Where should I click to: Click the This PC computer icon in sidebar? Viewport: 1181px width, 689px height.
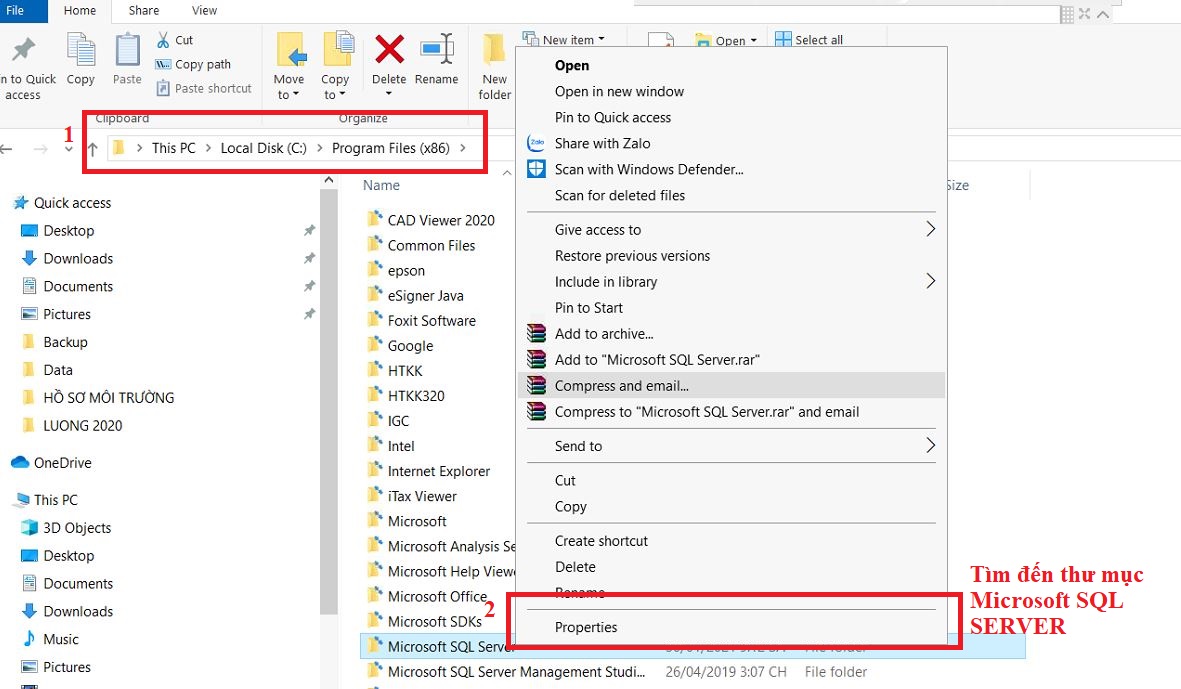23,500
